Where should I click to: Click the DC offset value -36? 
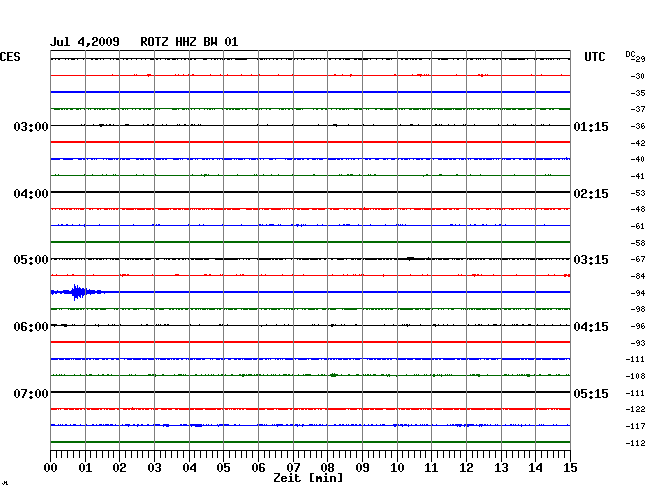point(638,126)
